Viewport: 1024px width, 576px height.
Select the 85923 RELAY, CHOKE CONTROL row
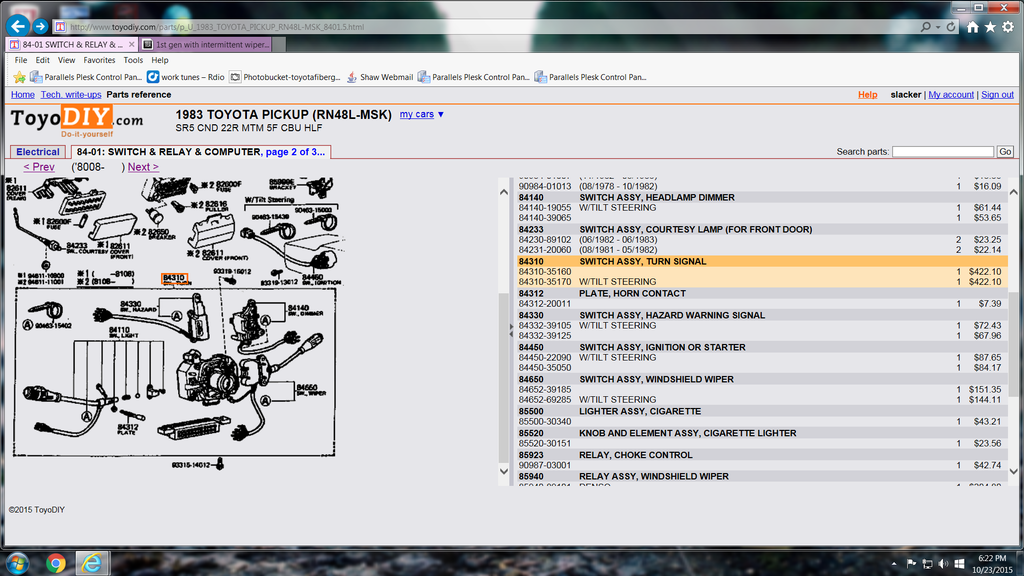[x=761, y=455]
